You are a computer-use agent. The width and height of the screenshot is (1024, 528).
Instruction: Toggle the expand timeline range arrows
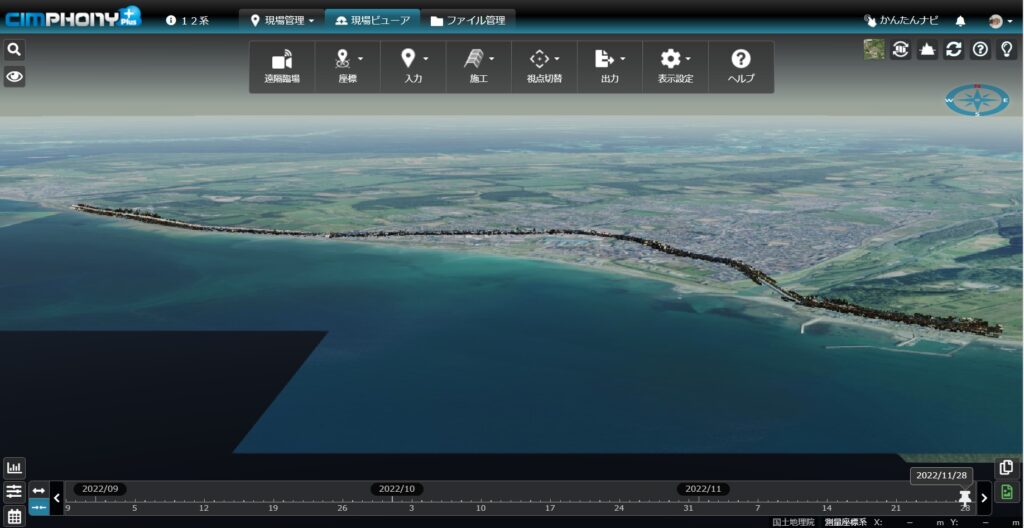point(39,490)
